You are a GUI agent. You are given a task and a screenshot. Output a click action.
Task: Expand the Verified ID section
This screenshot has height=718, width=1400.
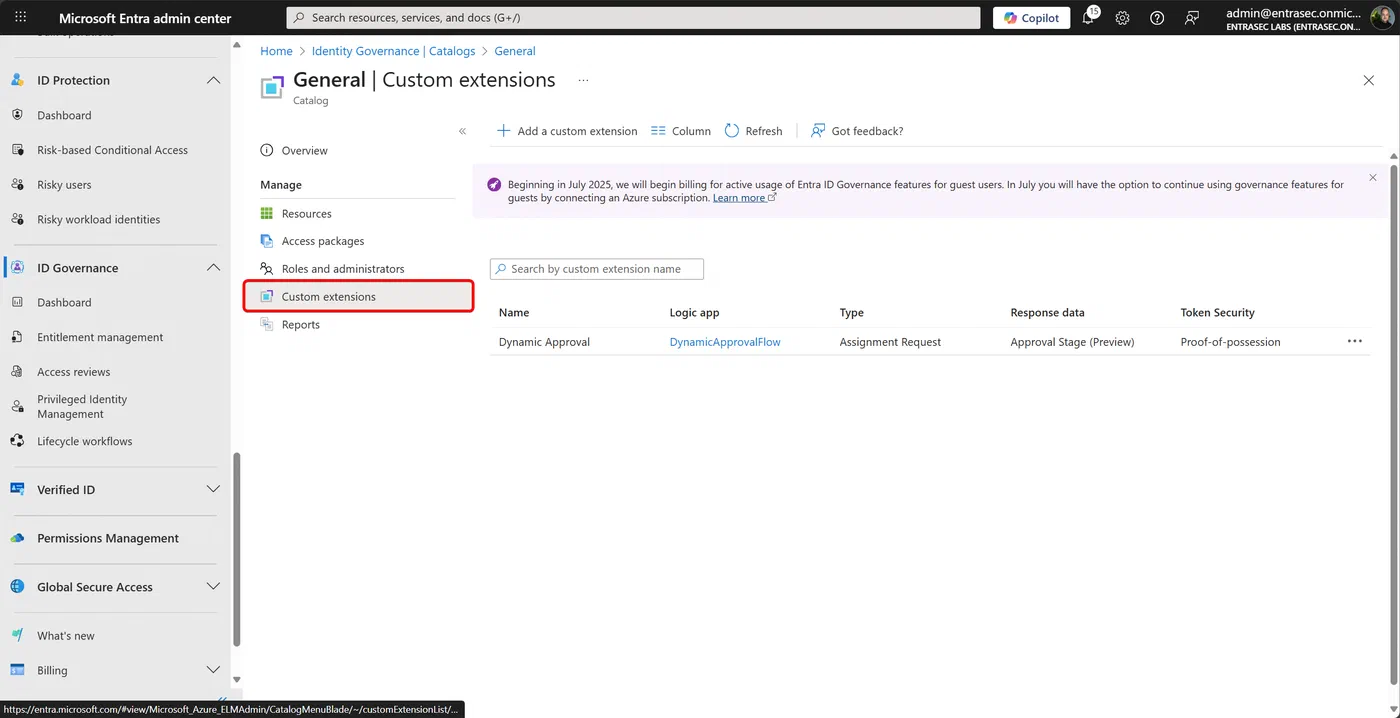pyautogui.click(x=213, y=489)
